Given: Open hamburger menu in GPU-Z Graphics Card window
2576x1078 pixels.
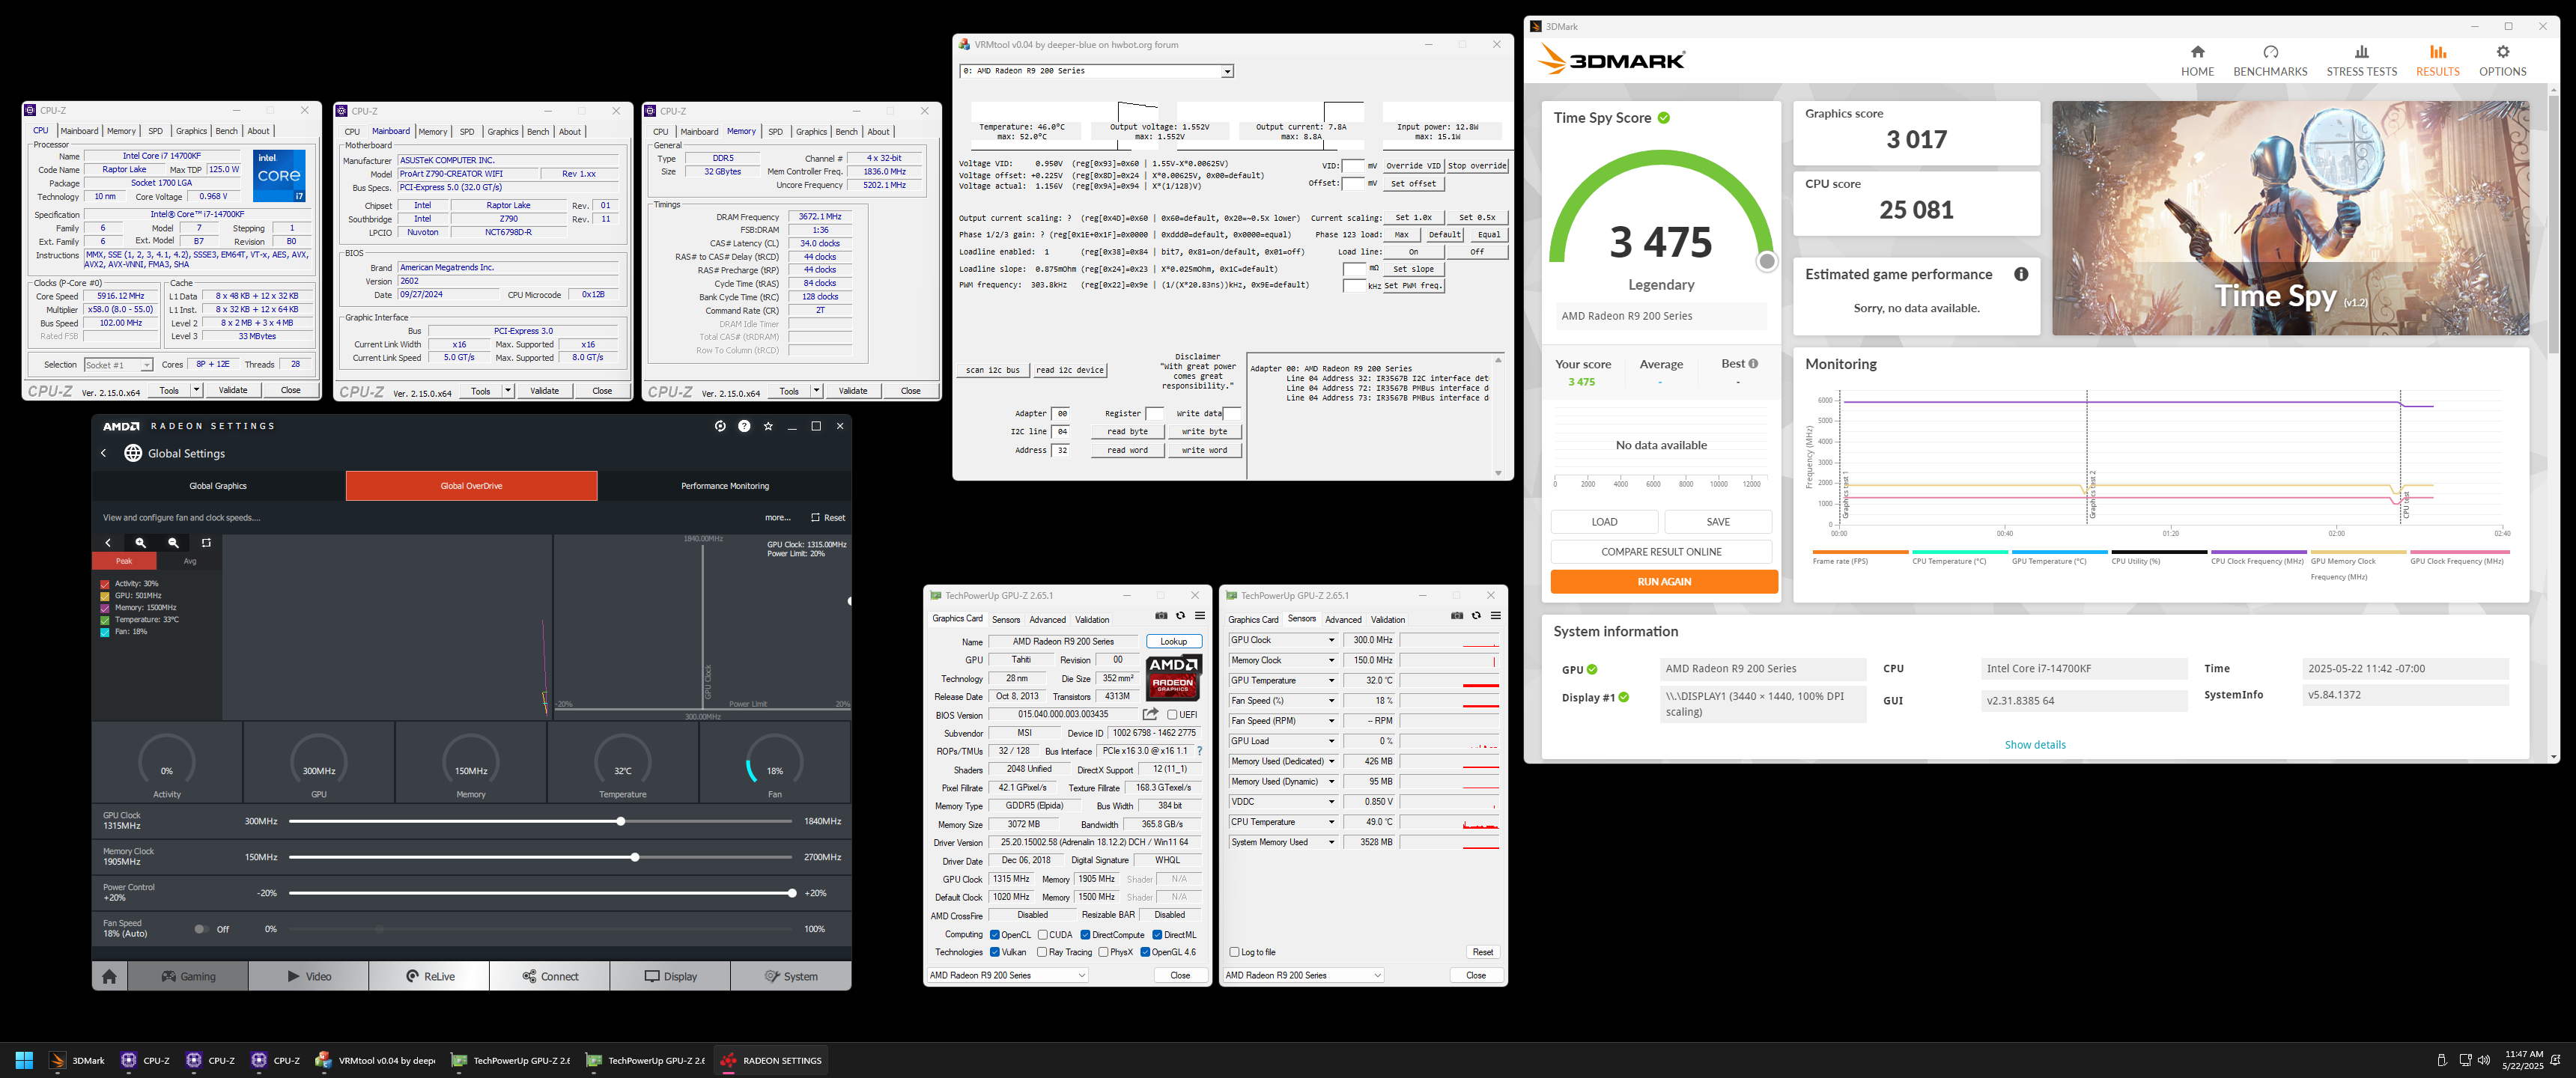Looking at the screenshot, I should pyautogui.click(x=1200, y=616).
